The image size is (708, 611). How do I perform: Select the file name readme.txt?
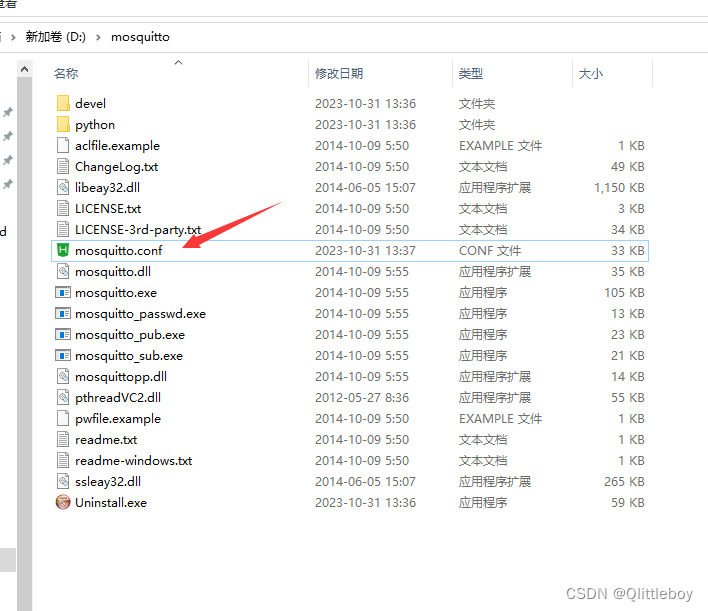coord(106,439)
